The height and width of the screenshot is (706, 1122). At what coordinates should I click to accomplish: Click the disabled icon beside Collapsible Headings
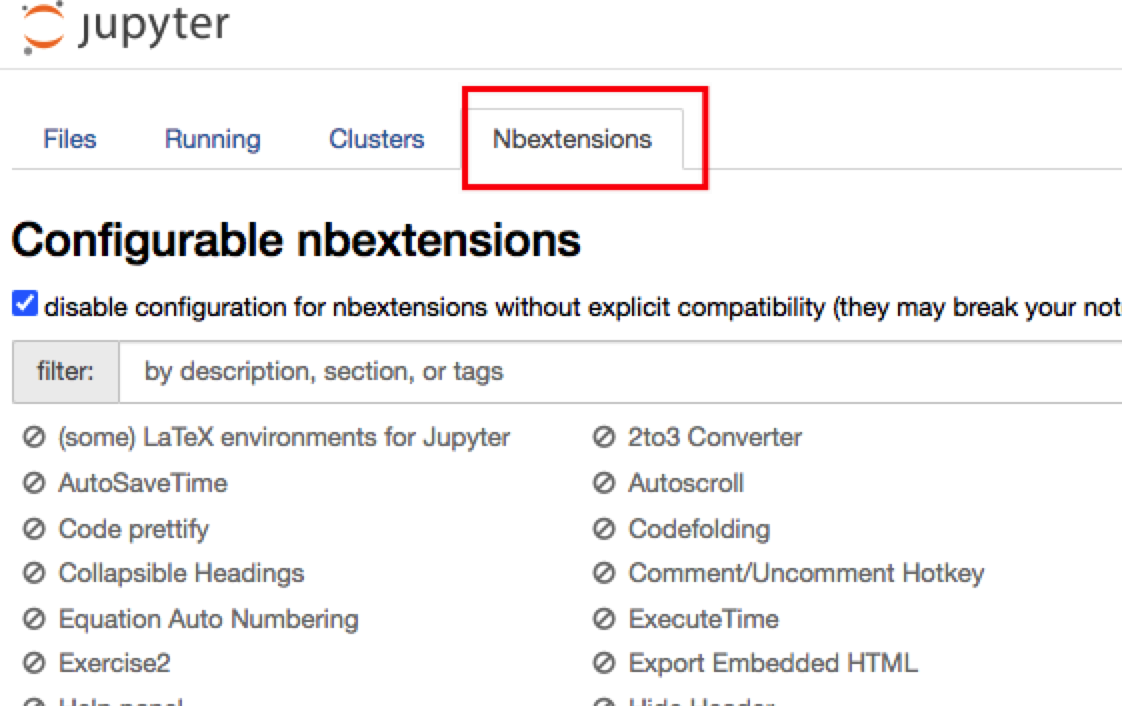click(34, 574)
